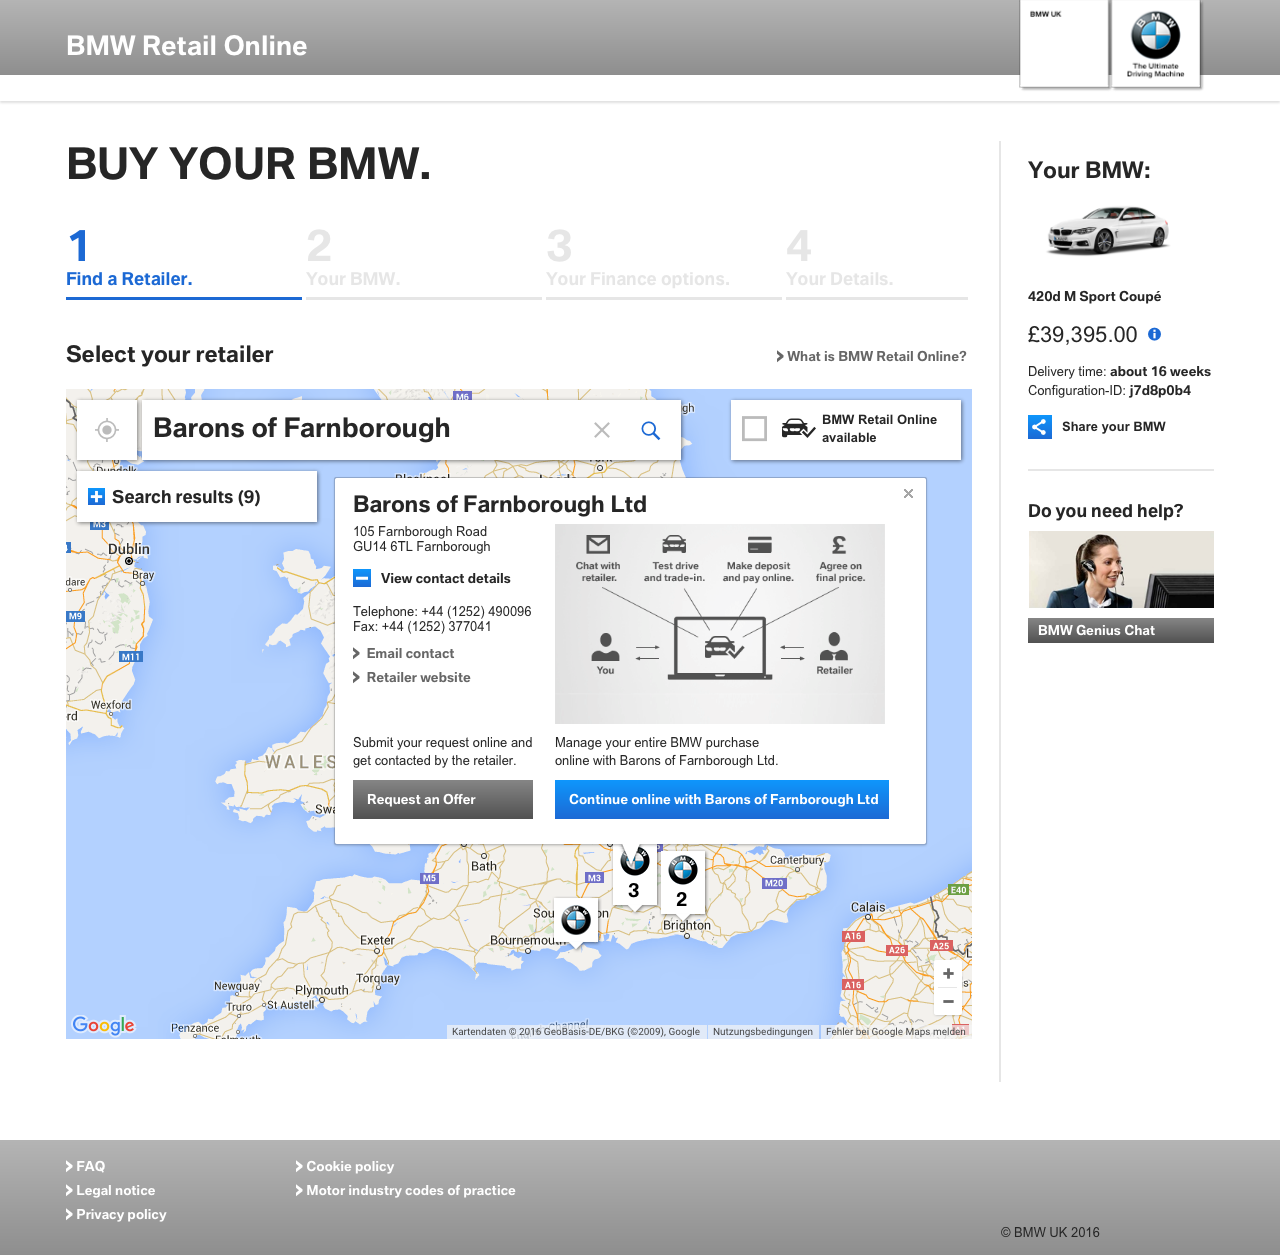Screen dimensions: 1280x1255
Task: Click the Request an Offer button
Action: 442,799
